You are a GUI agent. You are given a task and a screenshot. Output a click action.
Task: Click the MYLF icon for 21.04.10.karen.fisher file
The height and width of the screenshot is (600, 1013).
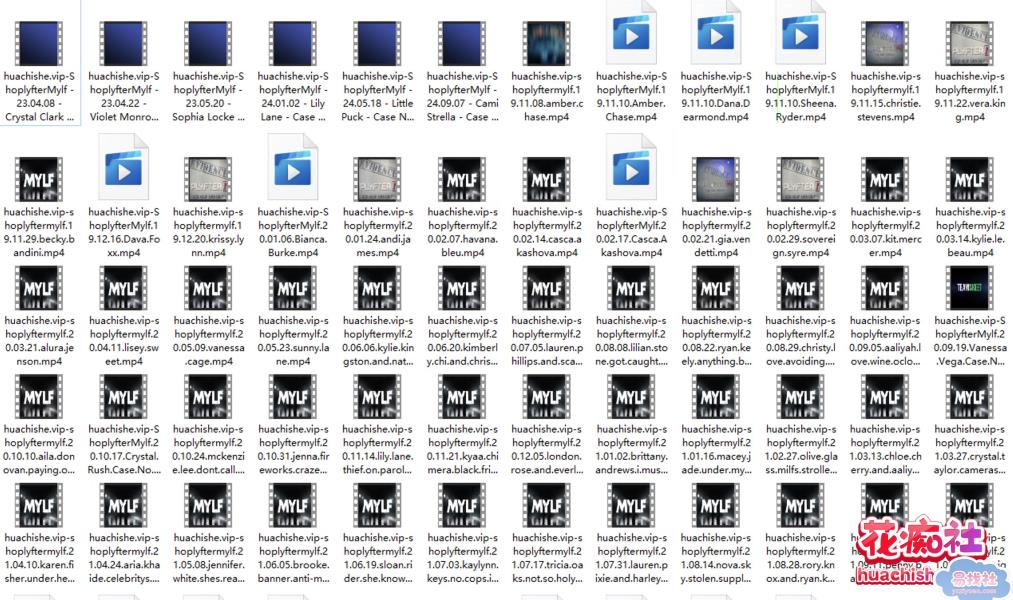[x=39, y=505]
